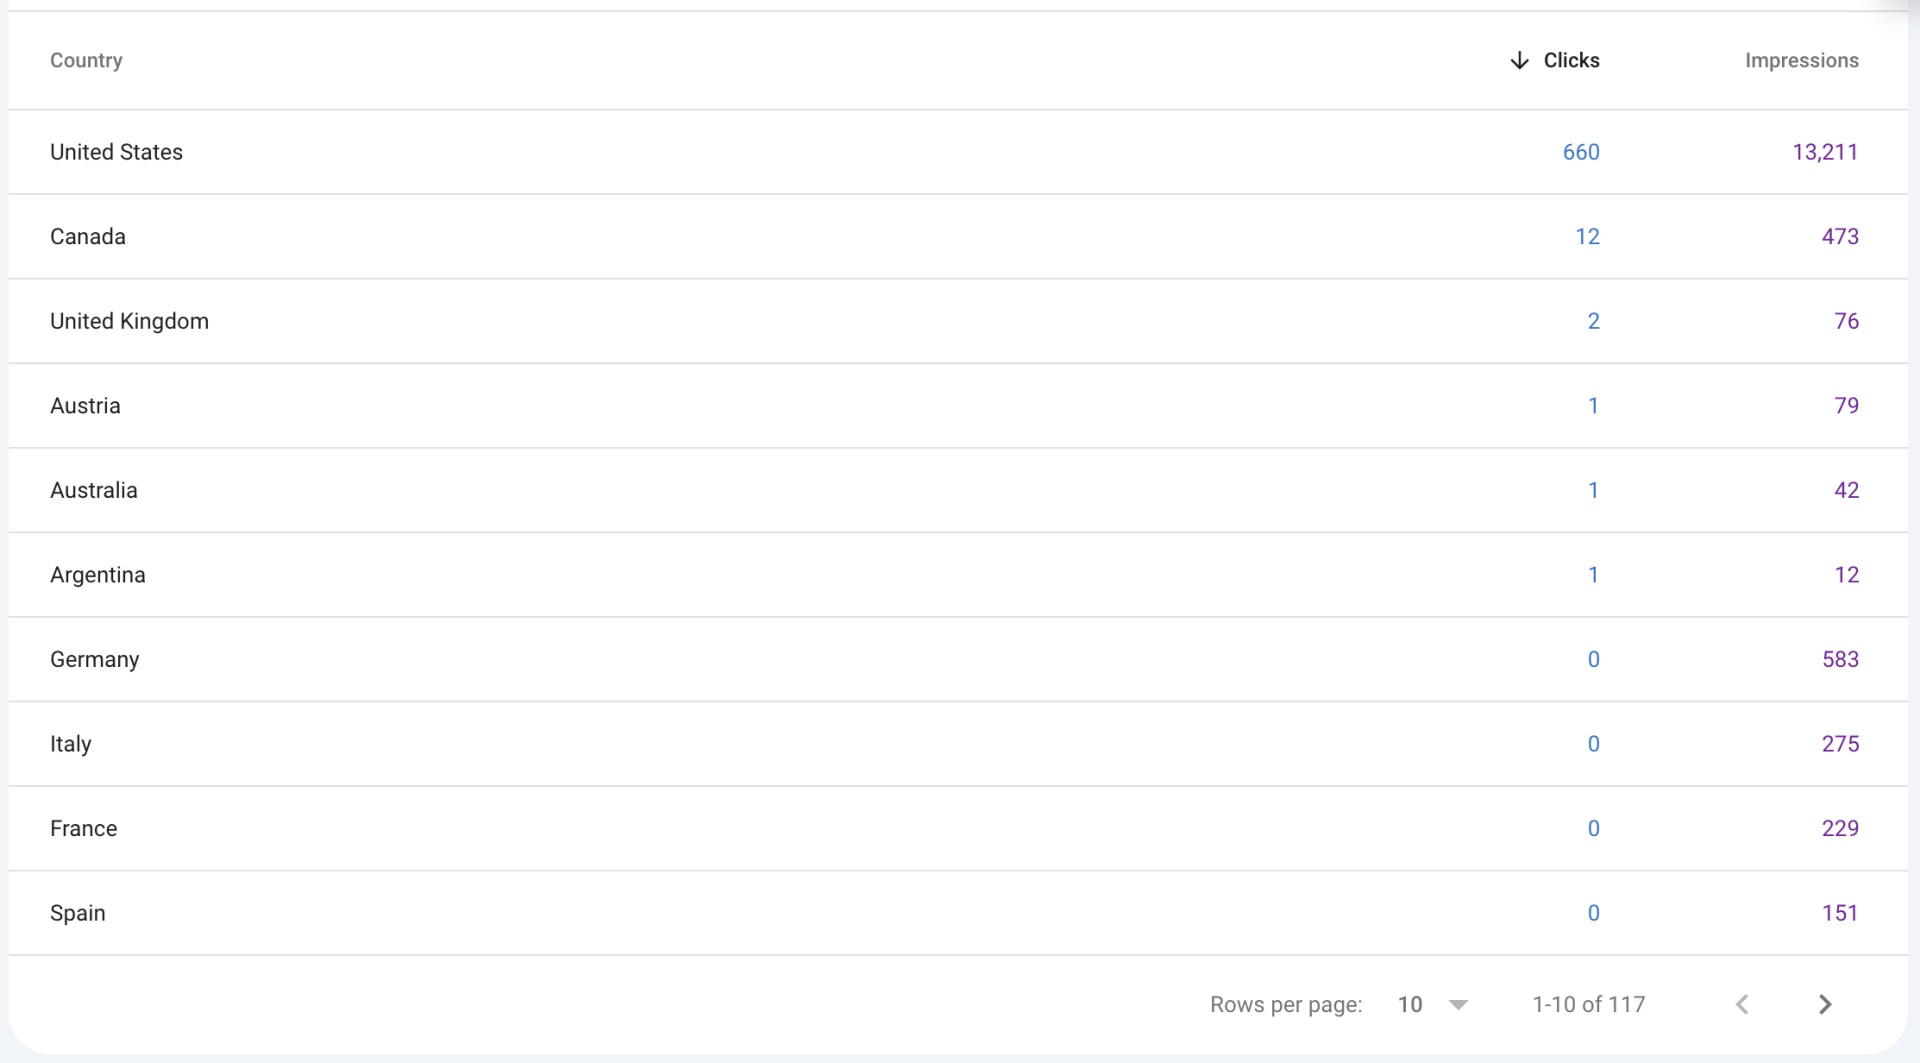Choose Australia in country table

point(94,490)
